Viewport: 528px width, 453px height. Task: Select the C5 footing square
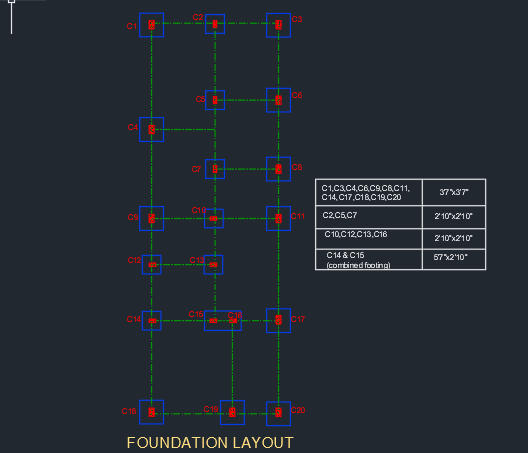pyautogui.click(x=215, y=100)
